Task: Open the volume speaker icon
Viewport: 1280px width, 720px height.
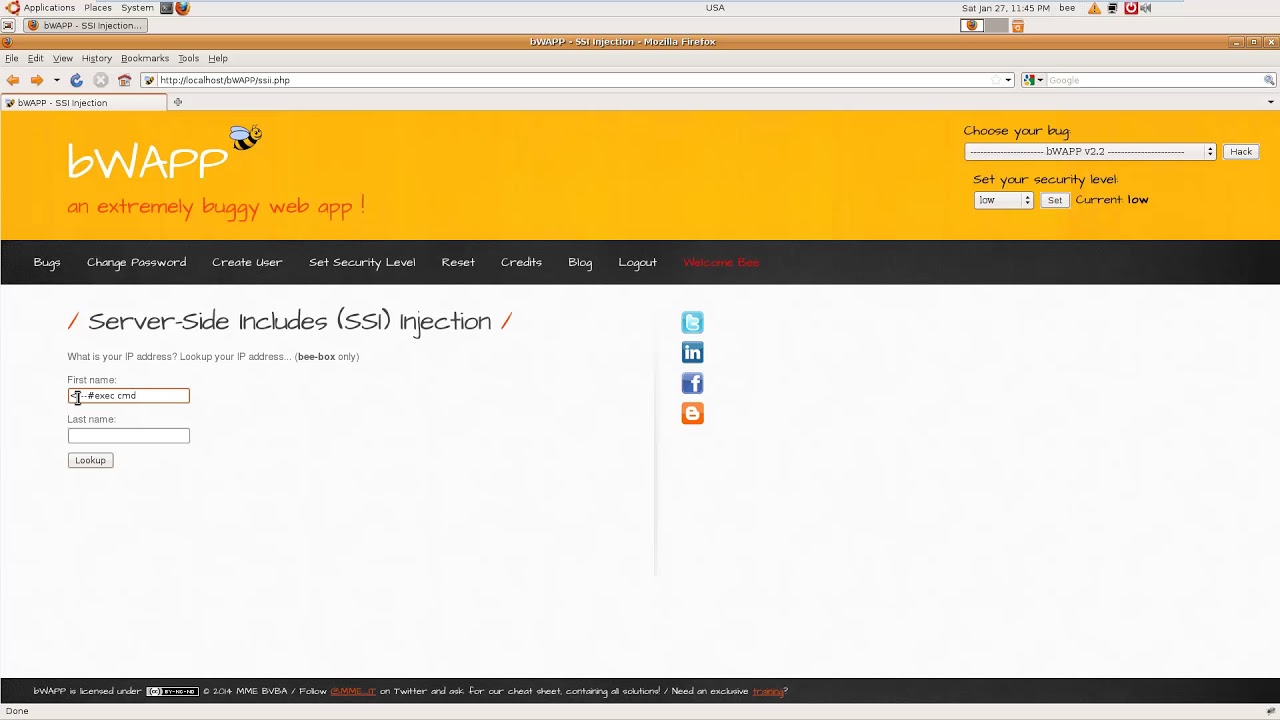Action: pyautogui.click(x=1146, y=8)
